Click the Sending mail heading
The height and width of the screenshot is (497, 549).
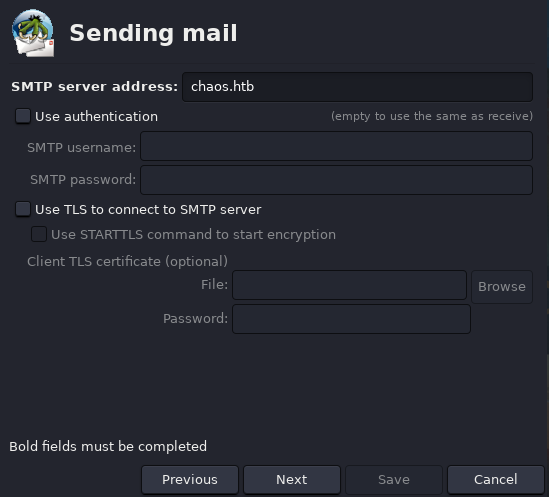153,34
